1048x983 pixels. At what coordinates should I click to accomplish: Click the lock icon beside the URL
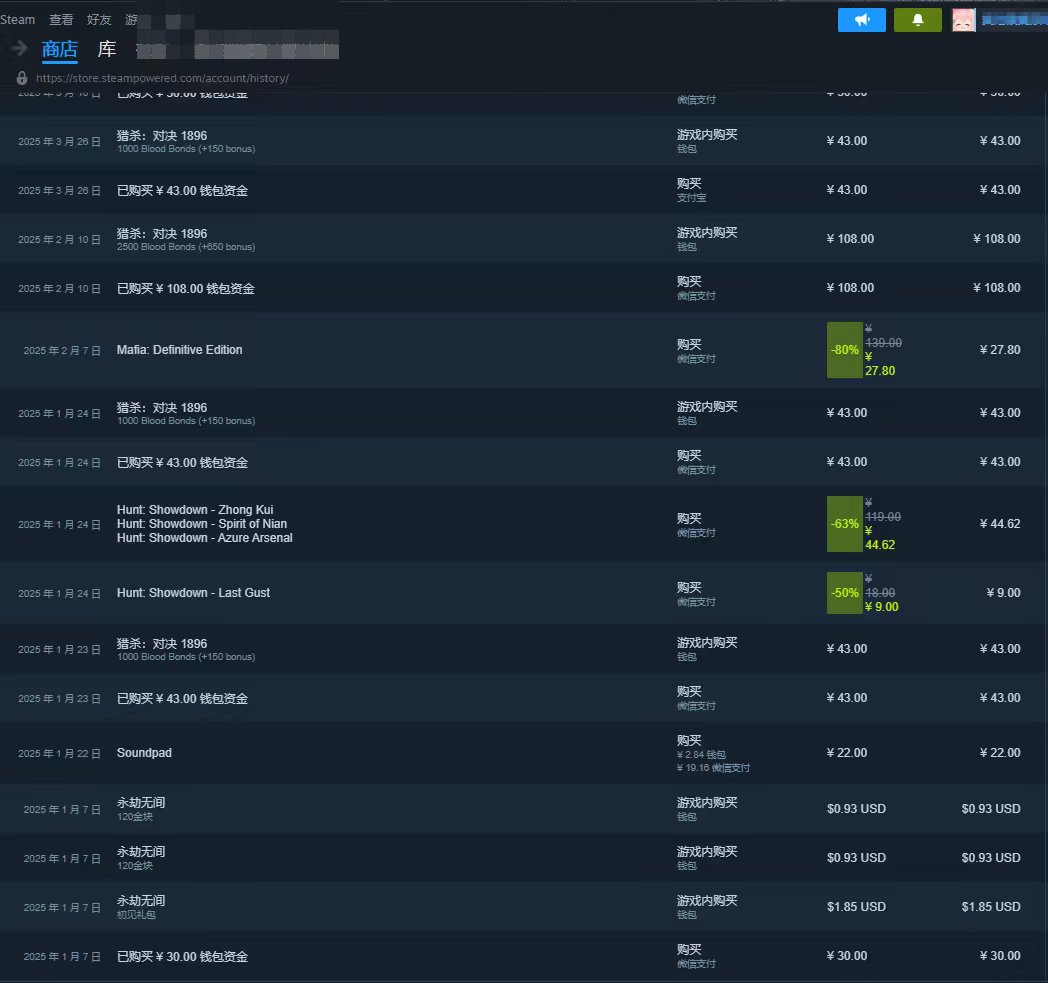(22, 78)
